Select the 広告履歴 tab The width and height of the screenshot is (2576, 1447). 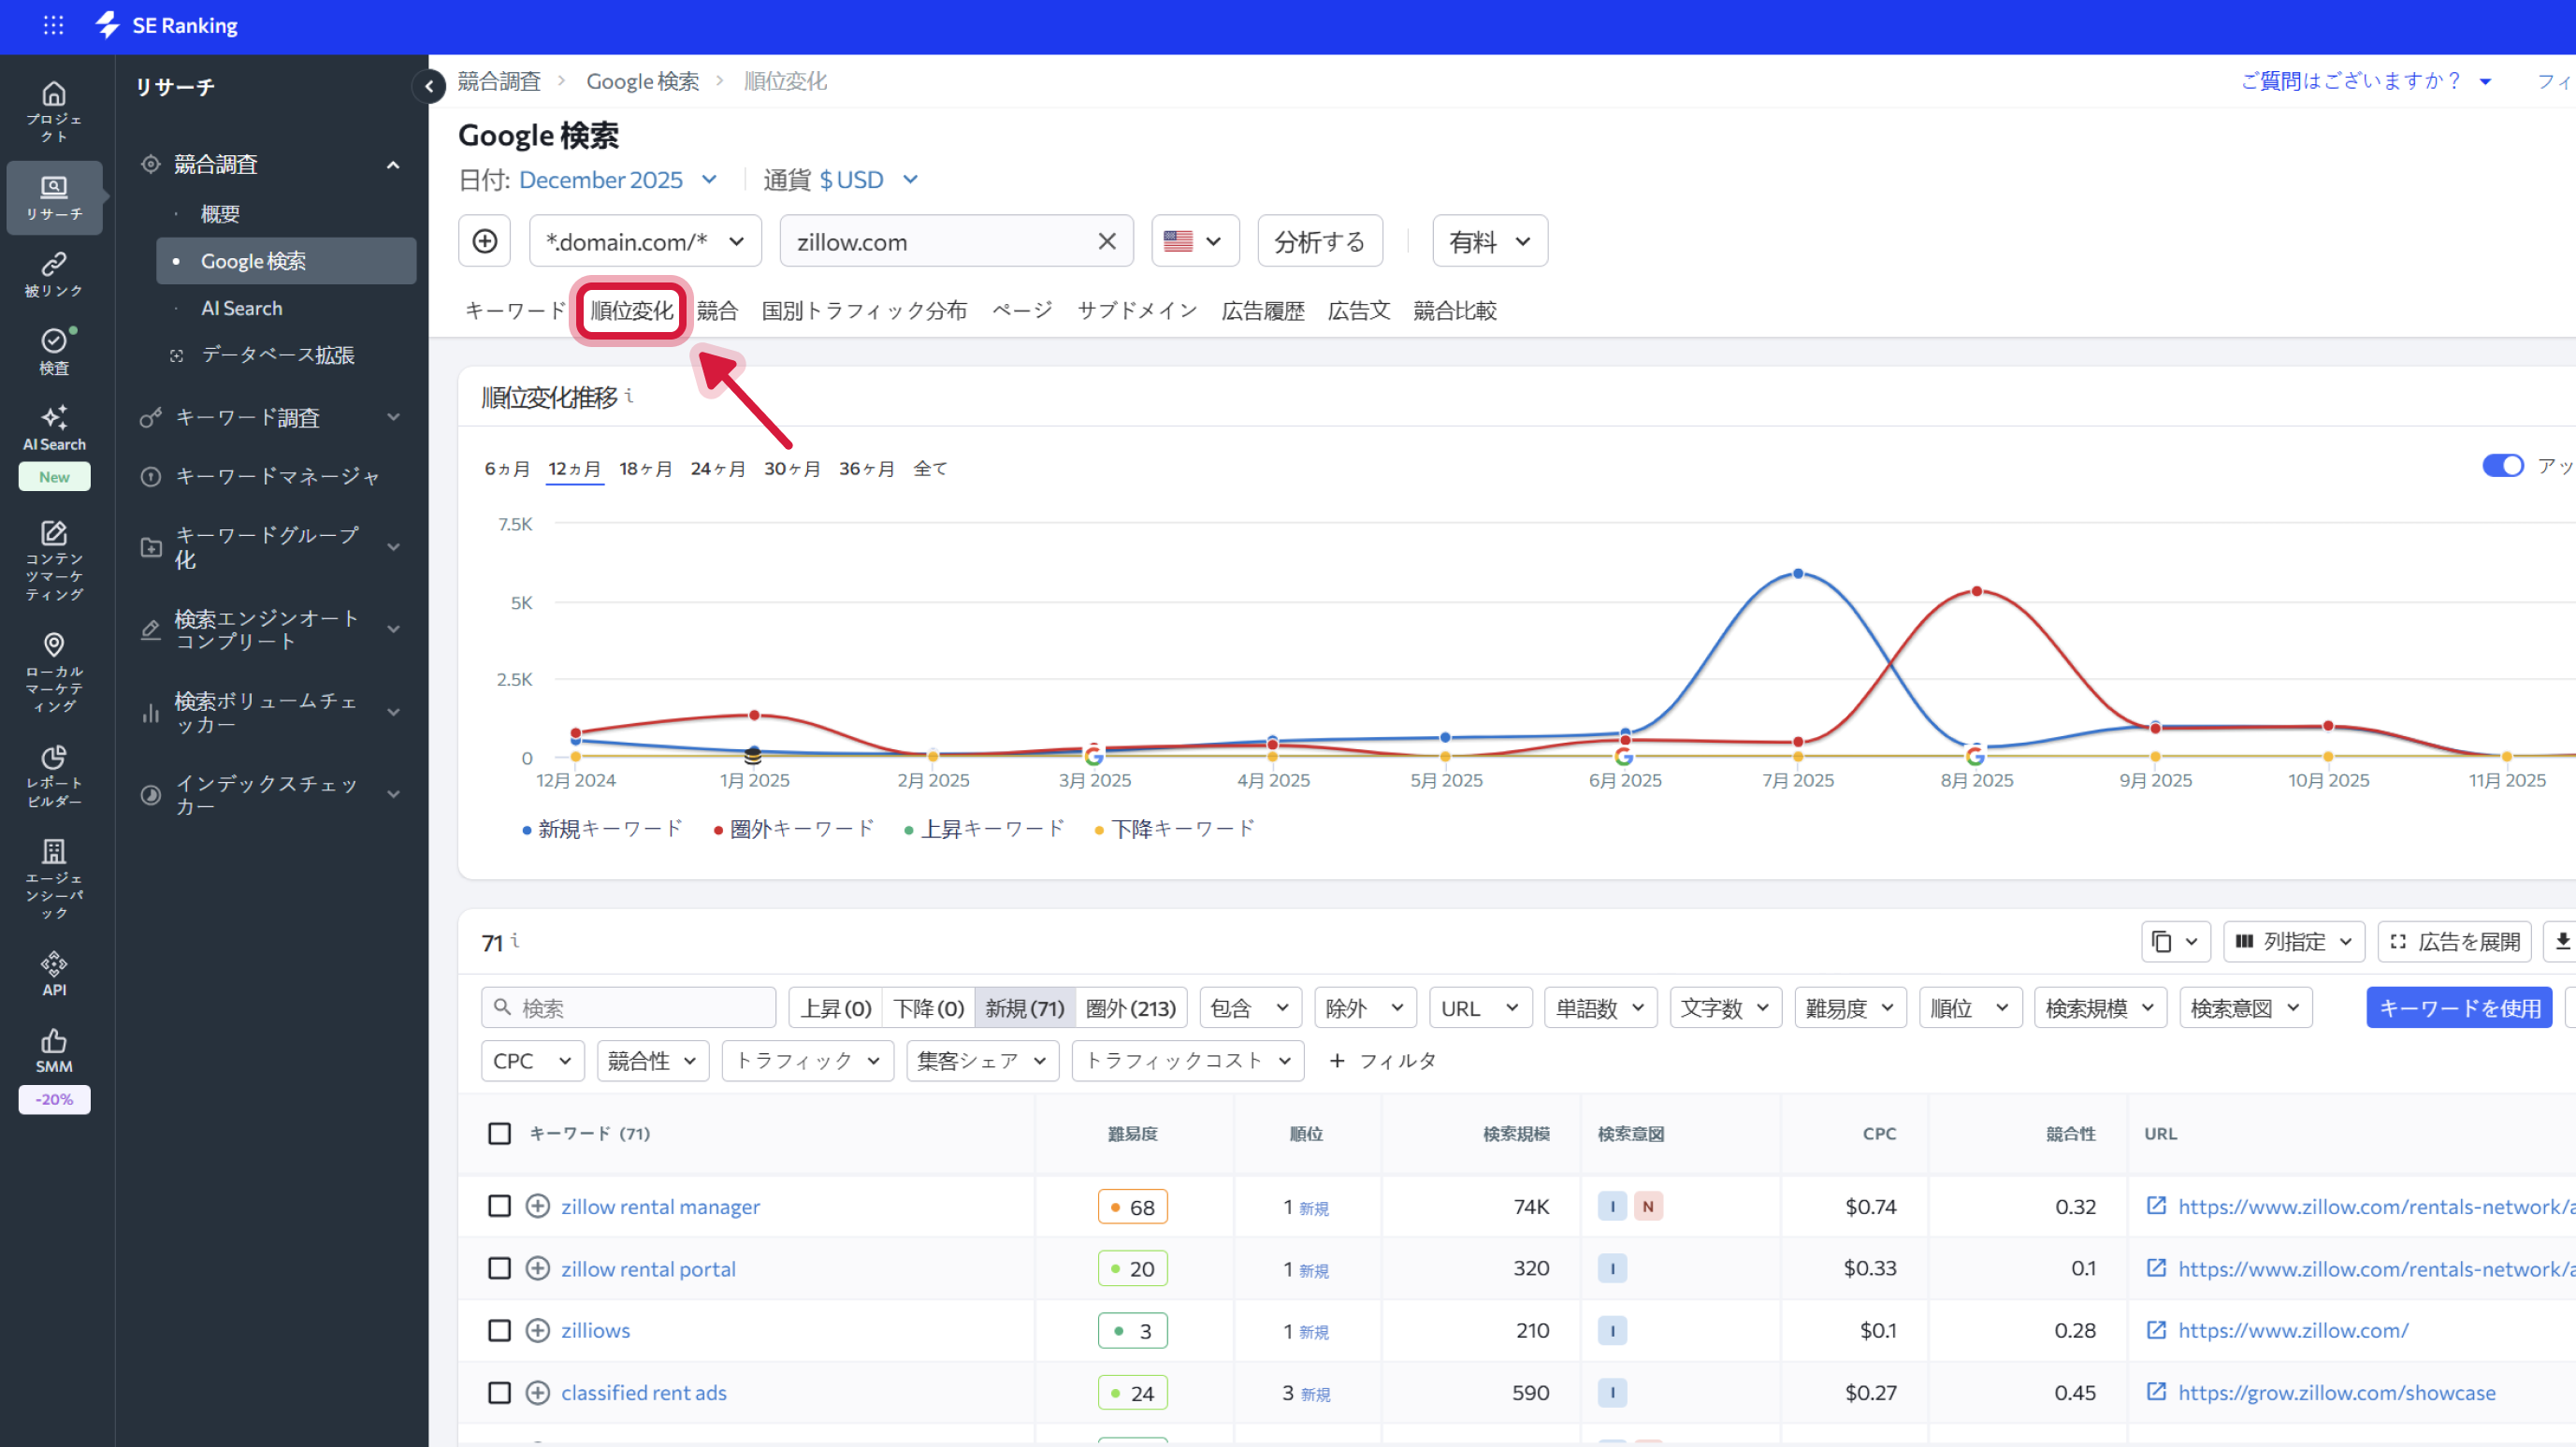pos(1262,310)
